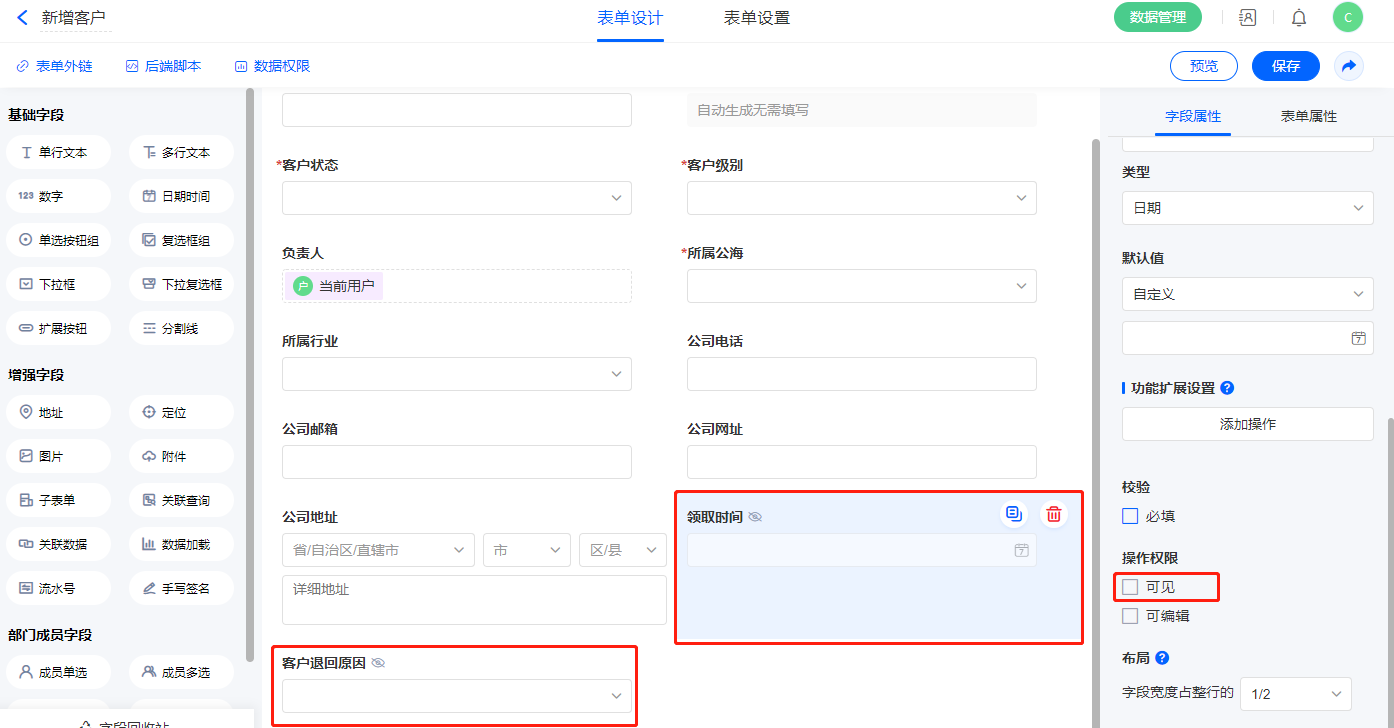
Task: Click the share arrow icon beside 保存
Action: 1349,66
